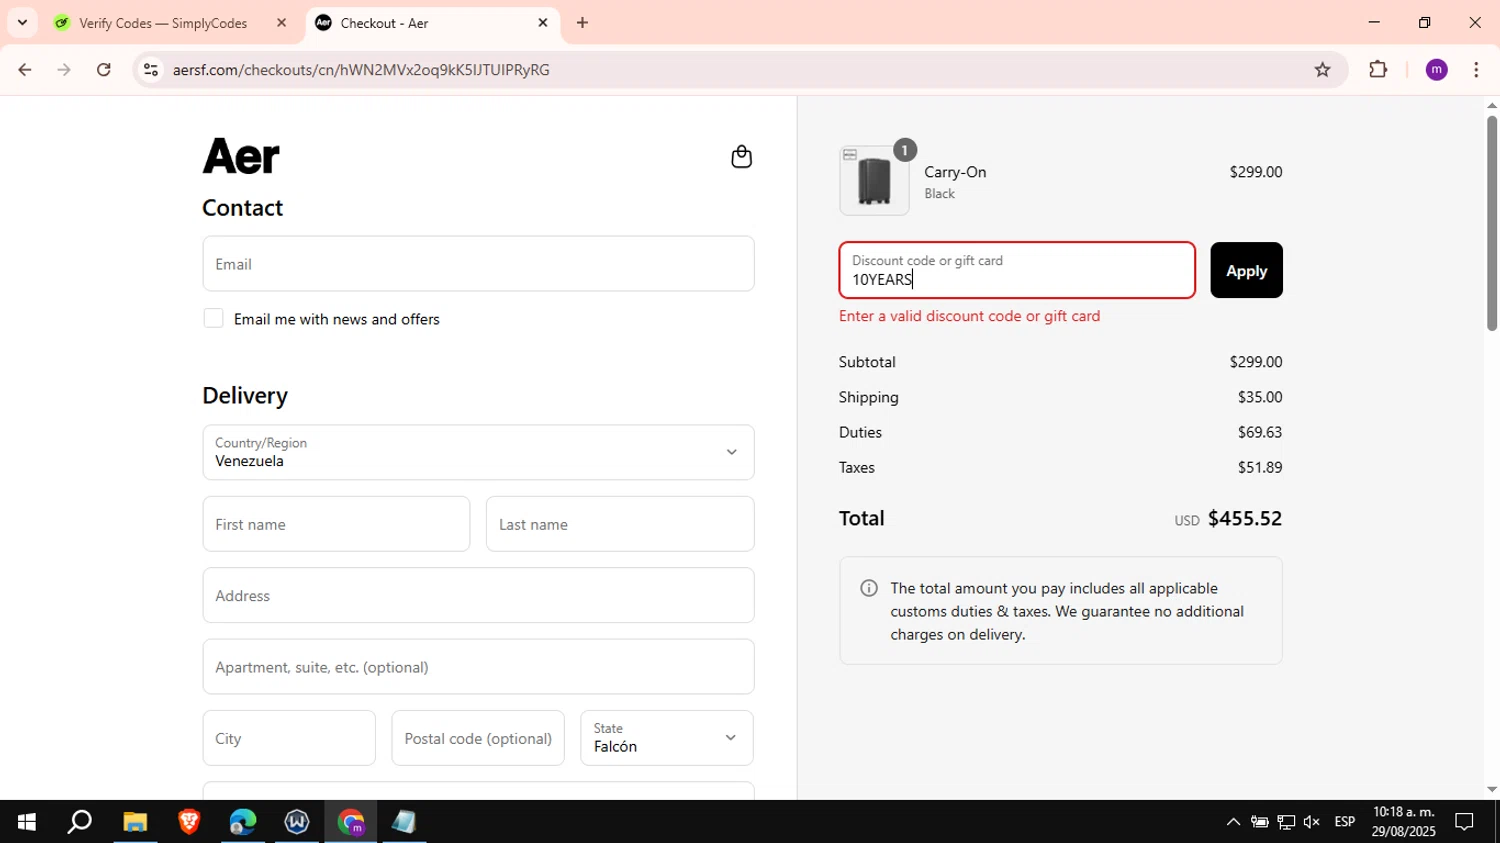
Task: Click the invalid discount code error message
Action: point(969,316)
